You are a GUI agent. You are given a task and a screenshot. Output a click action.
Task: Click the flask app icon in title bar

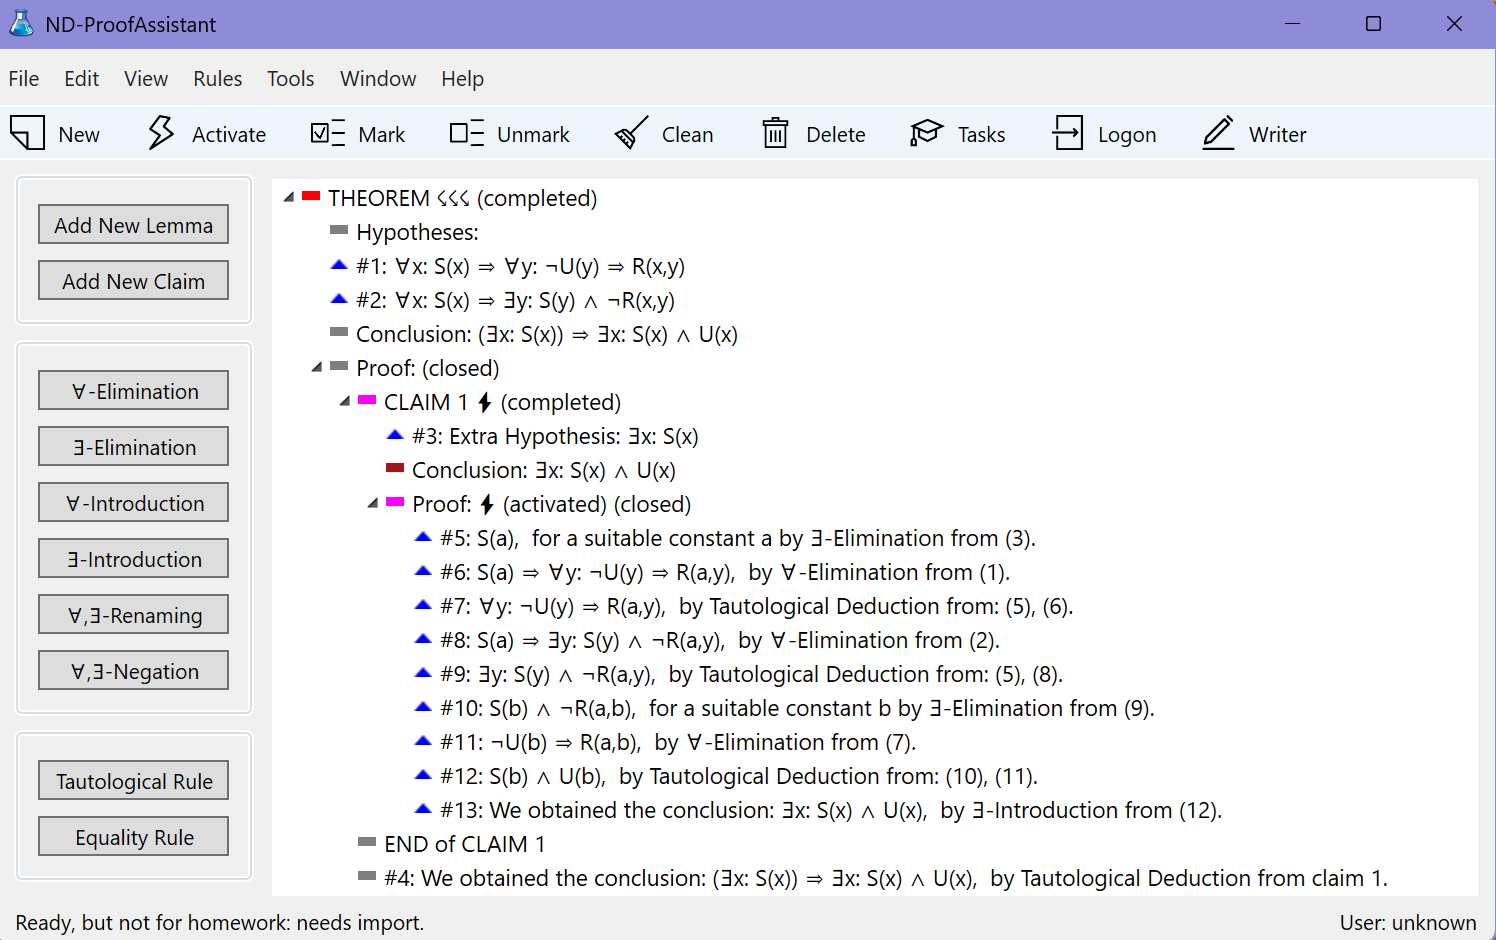(21, 24)
